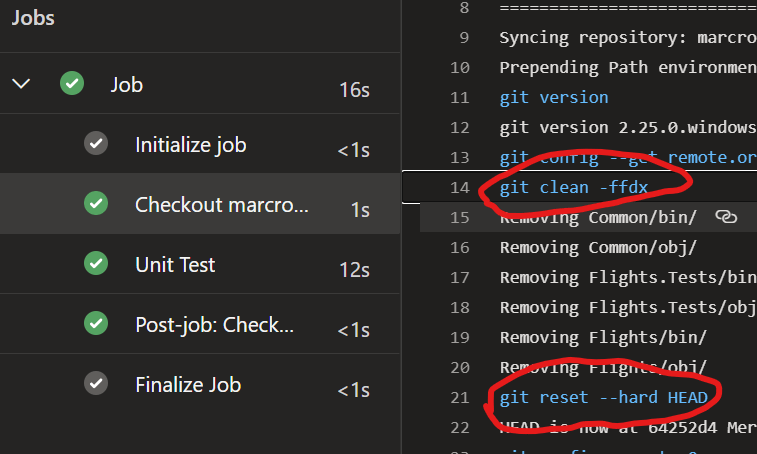Click the green checkmark icon for Post-job step
The height and width of the screenshot is (454, 757).
point(96,324)
